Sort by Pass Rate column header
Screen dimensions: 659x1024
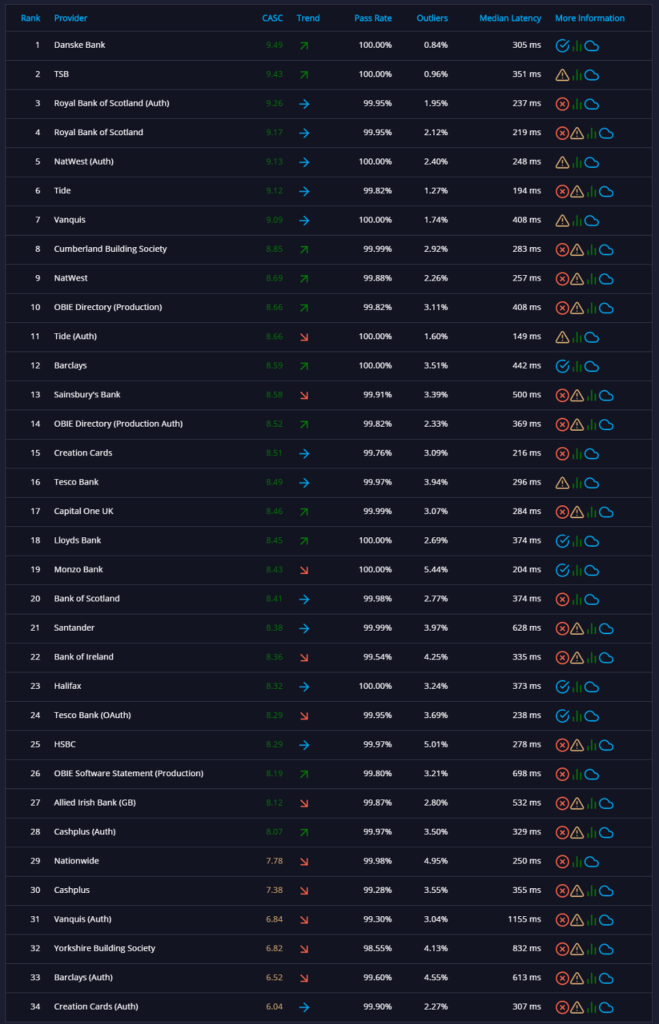373,18
